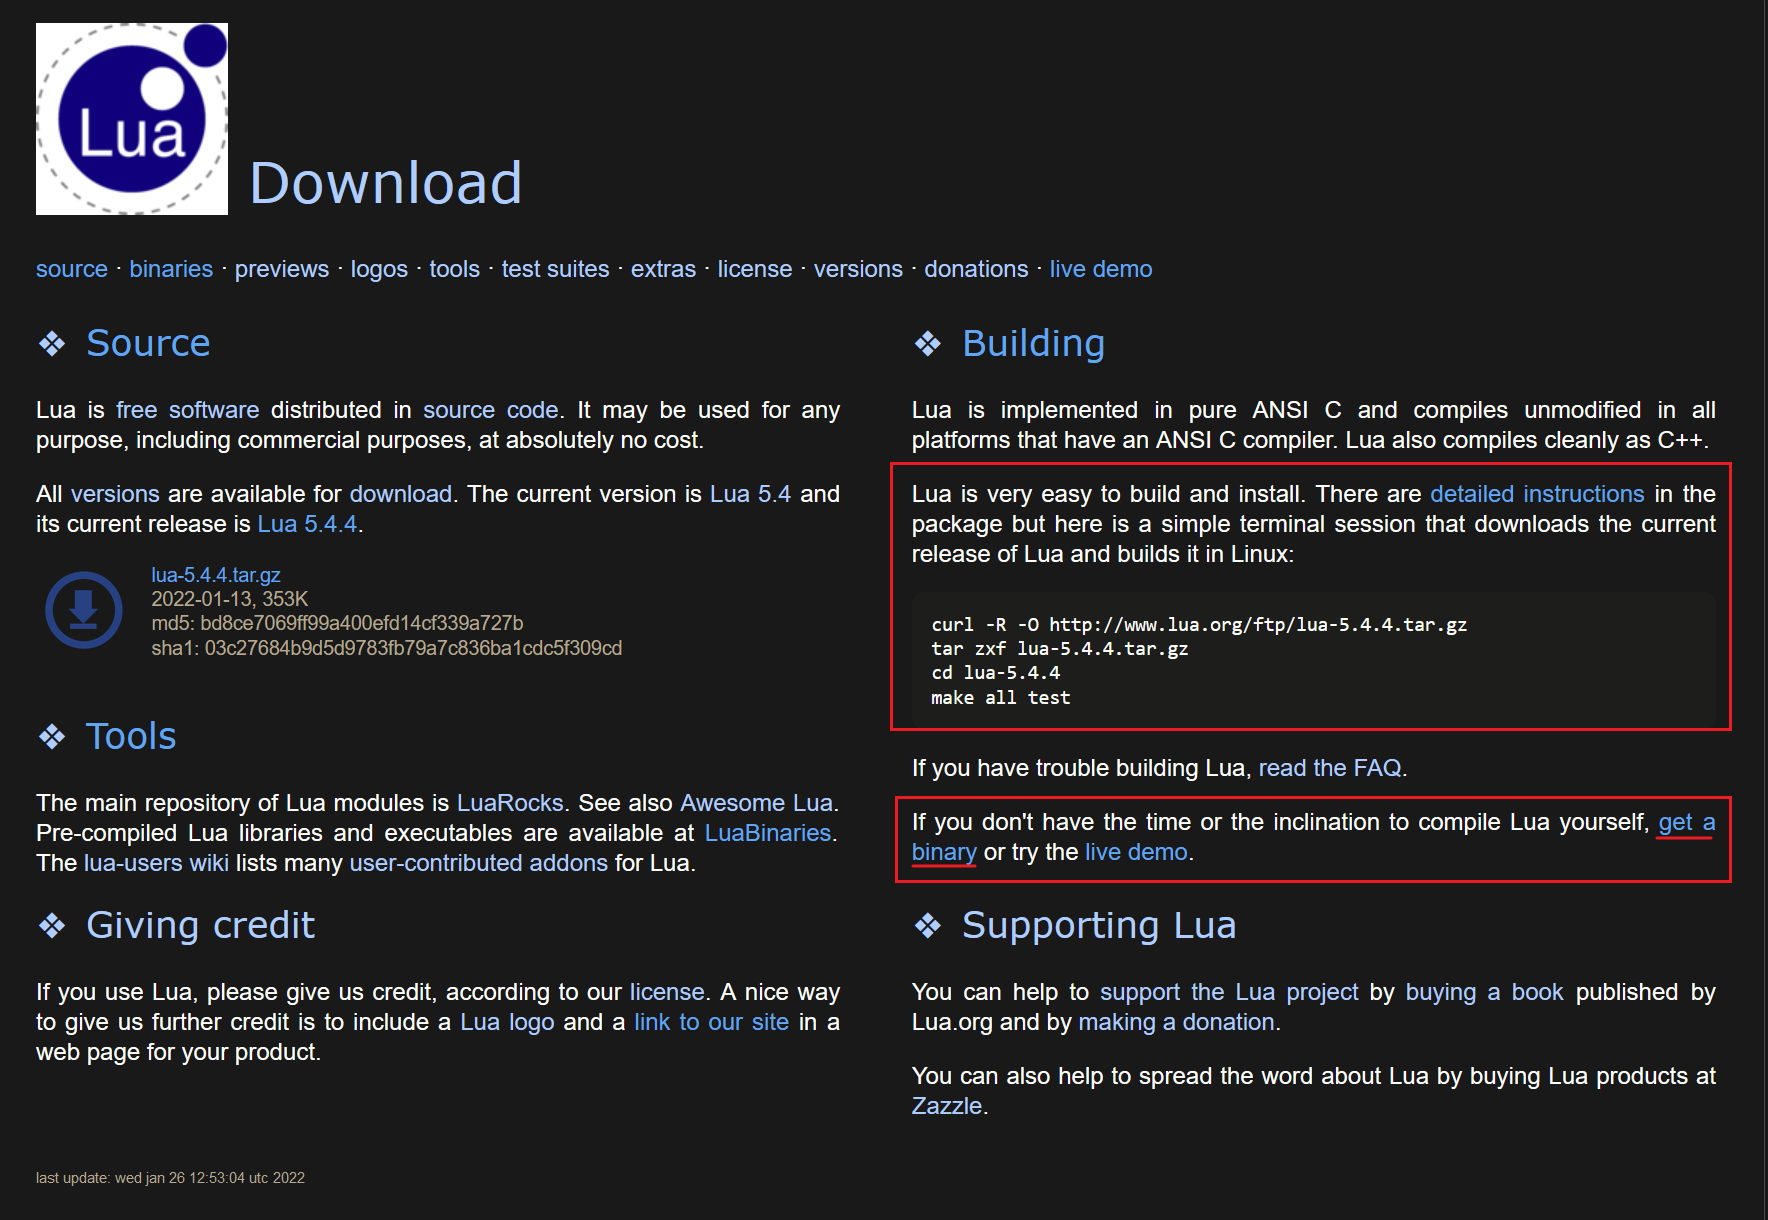Open the 'Lua 5.4' current version link
This screenshot has height=1220, width=1768.
[750, 494]
